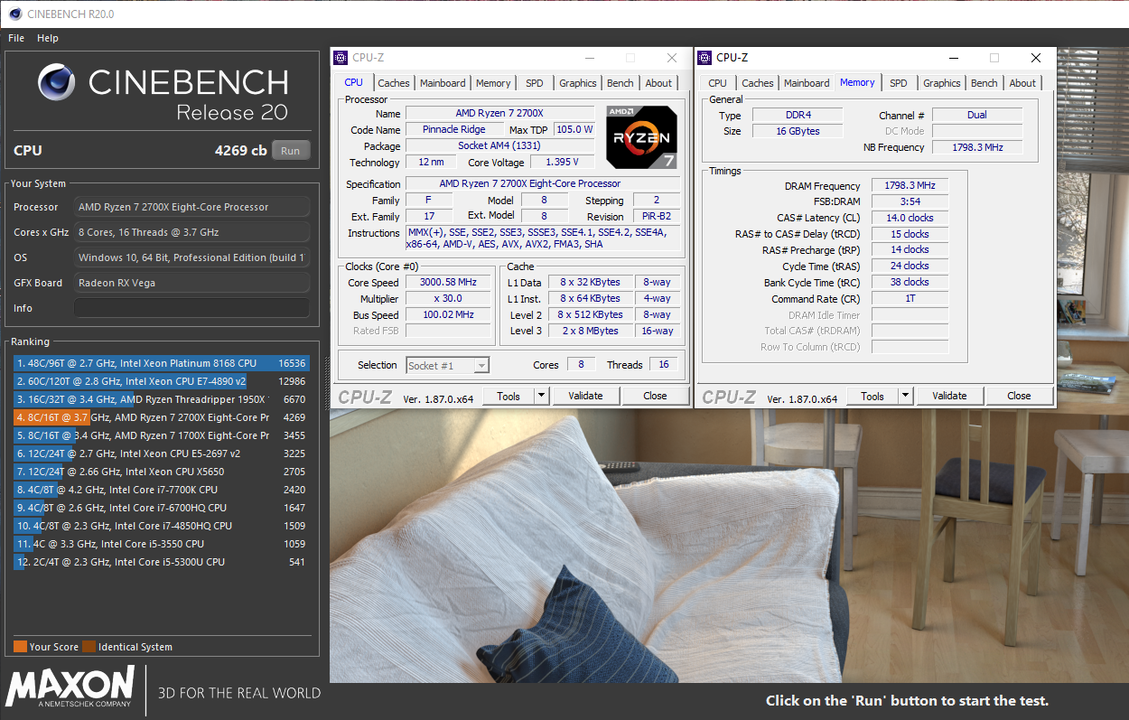The height and width of the screenshot is (720, 1129).
Task: Select ranking row Intel Xeon CPU X5650
Action: 162,472
